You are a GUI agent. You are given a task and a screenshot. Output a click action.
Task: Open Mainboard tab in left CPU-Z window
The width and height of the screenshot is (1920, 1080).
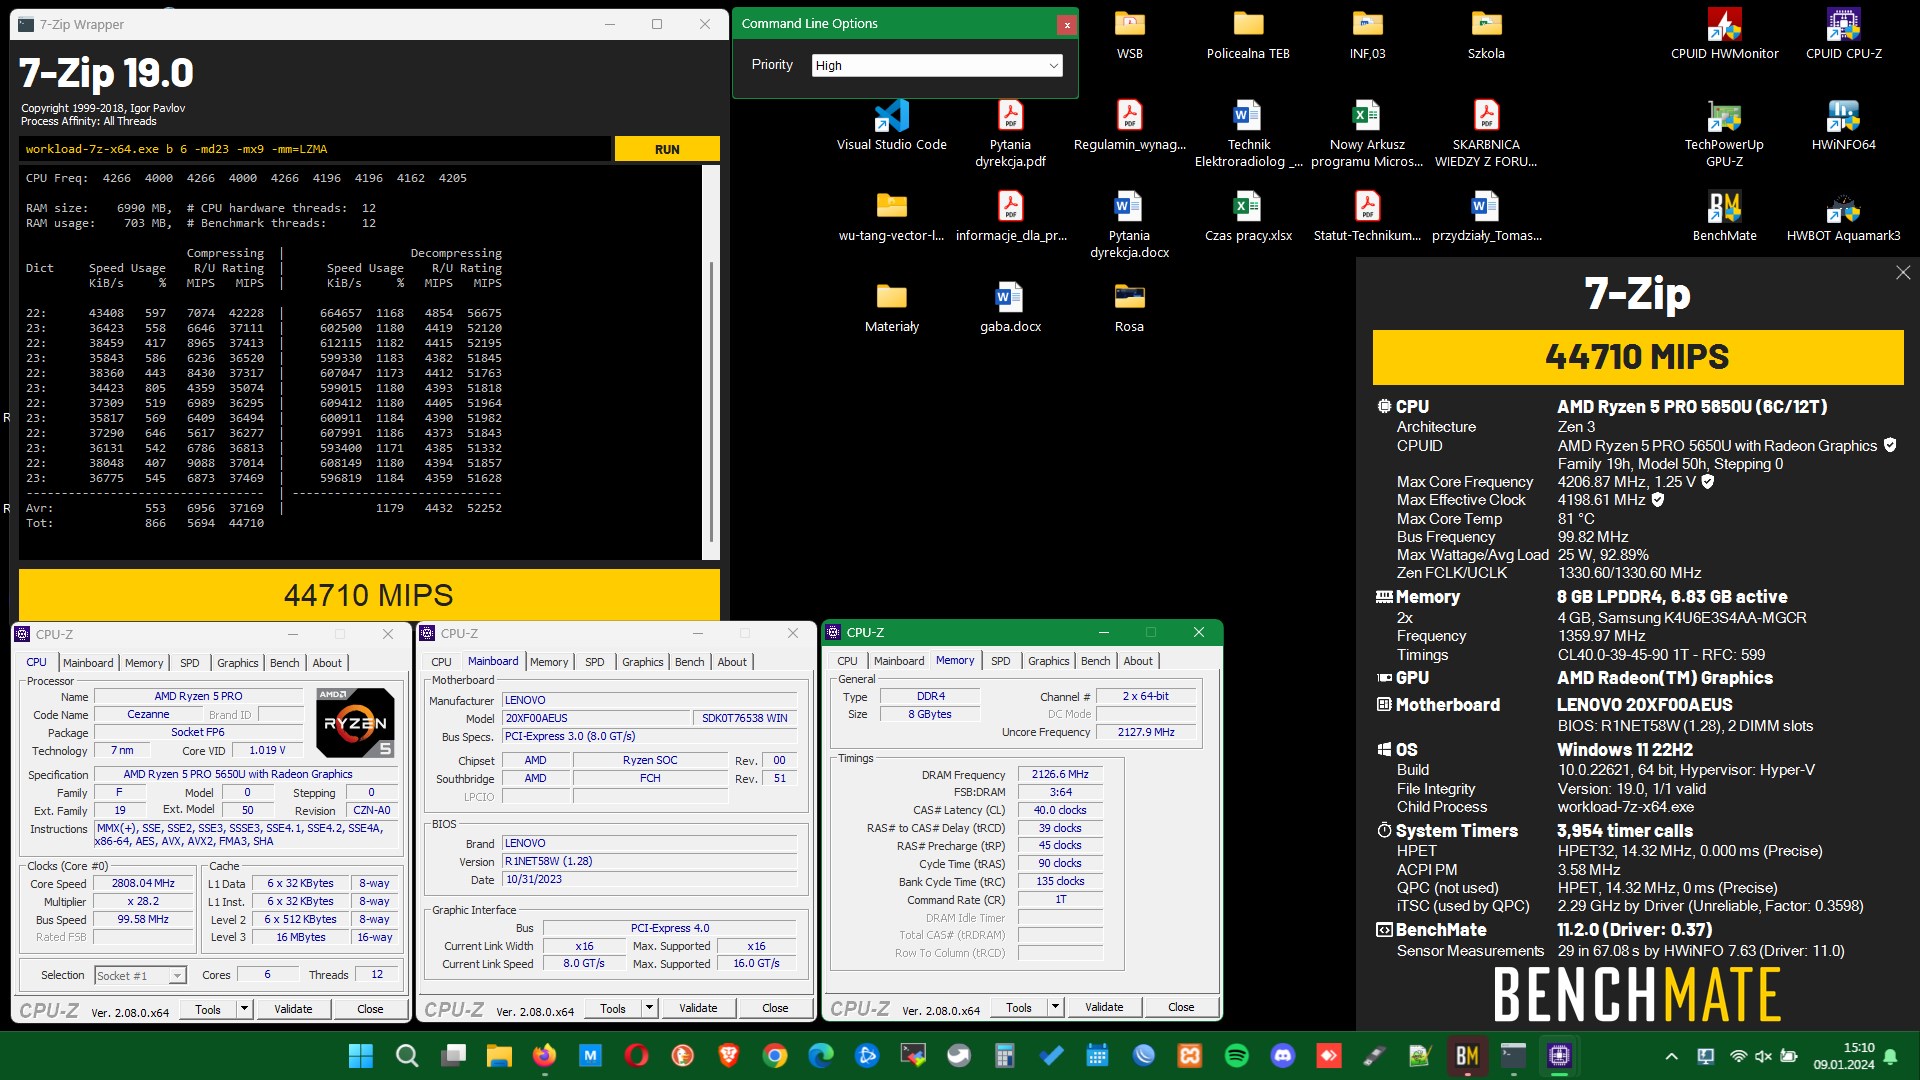tap(88, 663)
